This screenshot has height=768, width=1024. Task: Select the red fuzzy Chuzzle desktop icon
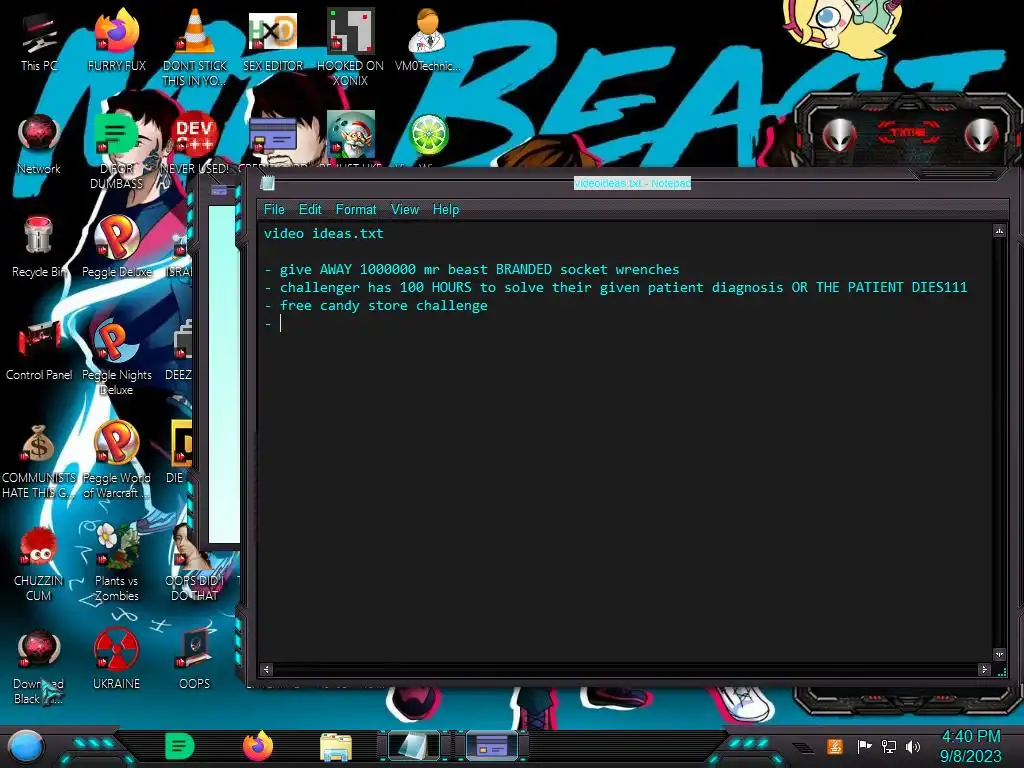click(x=39, y=564)
